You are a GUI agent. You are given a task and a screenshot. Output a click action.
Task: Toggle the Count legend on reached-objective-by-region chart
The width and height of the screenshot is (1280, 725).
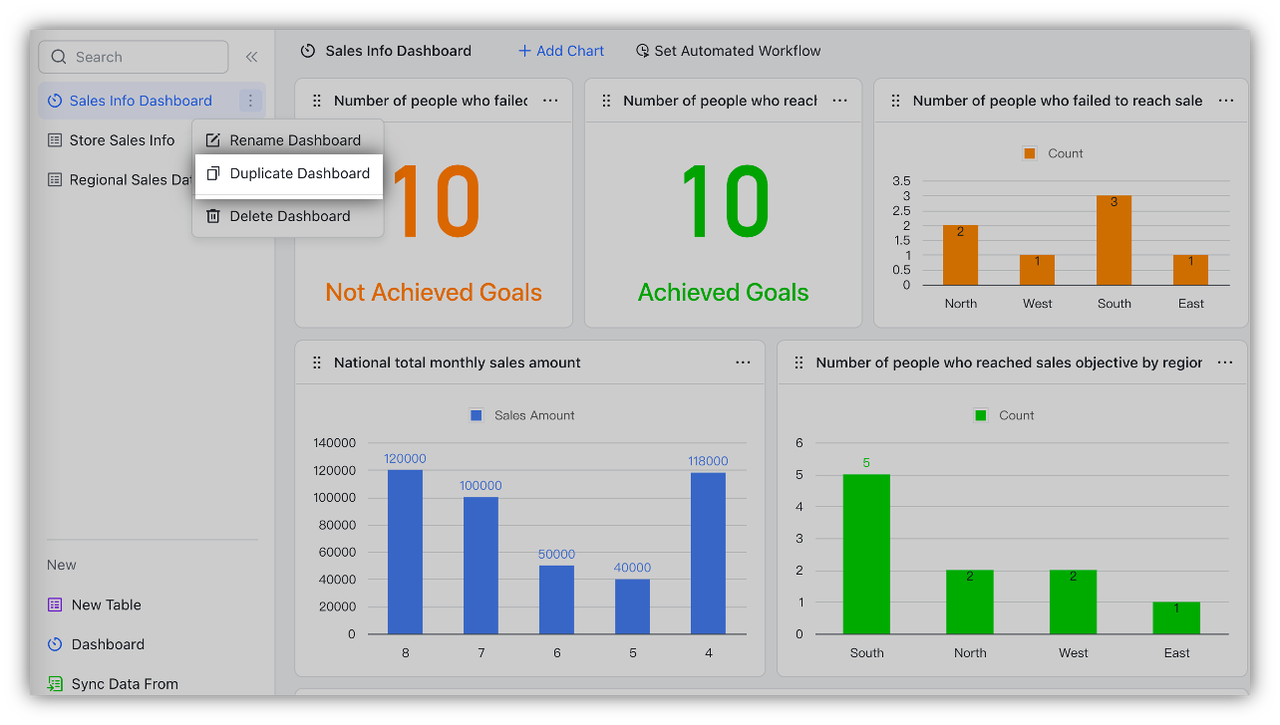(x=1003, y=415)
